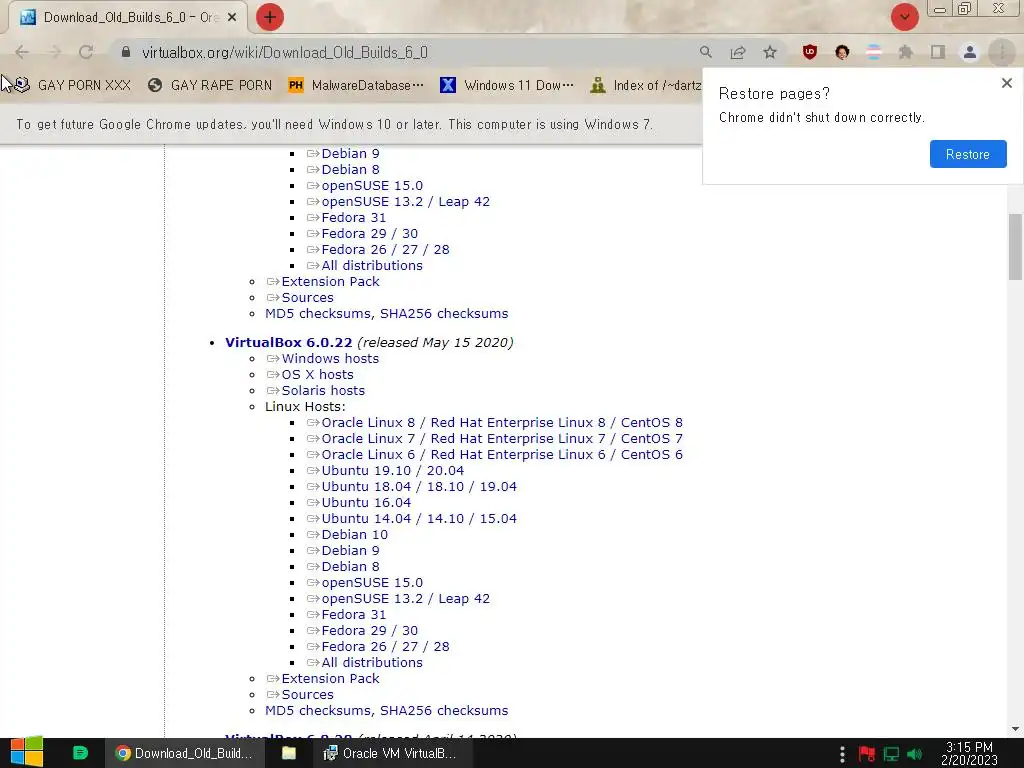
Task: Switch to Oracle VM VirtualBox taskbar item
Action: pos(390,753)
